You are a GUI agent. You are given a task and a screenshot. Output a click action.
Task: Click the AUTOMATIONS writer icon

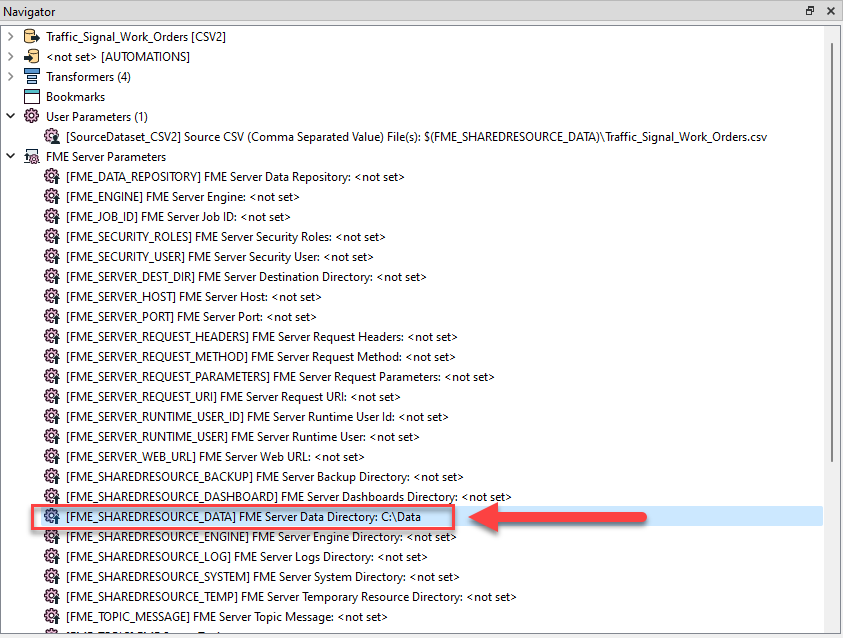pos(32,56)
